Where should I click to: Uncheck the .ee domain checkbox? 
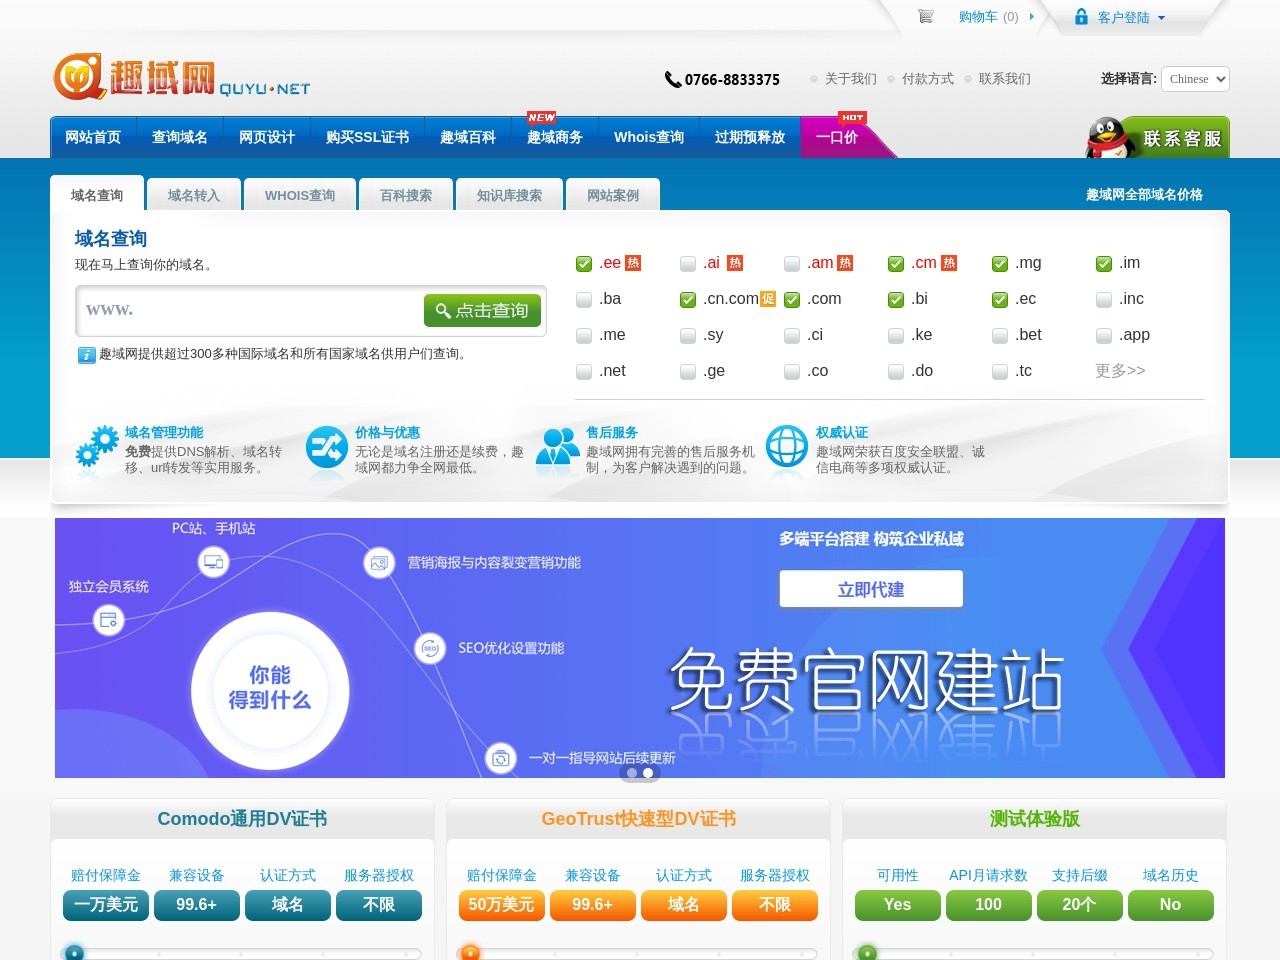tap(584, 264)
